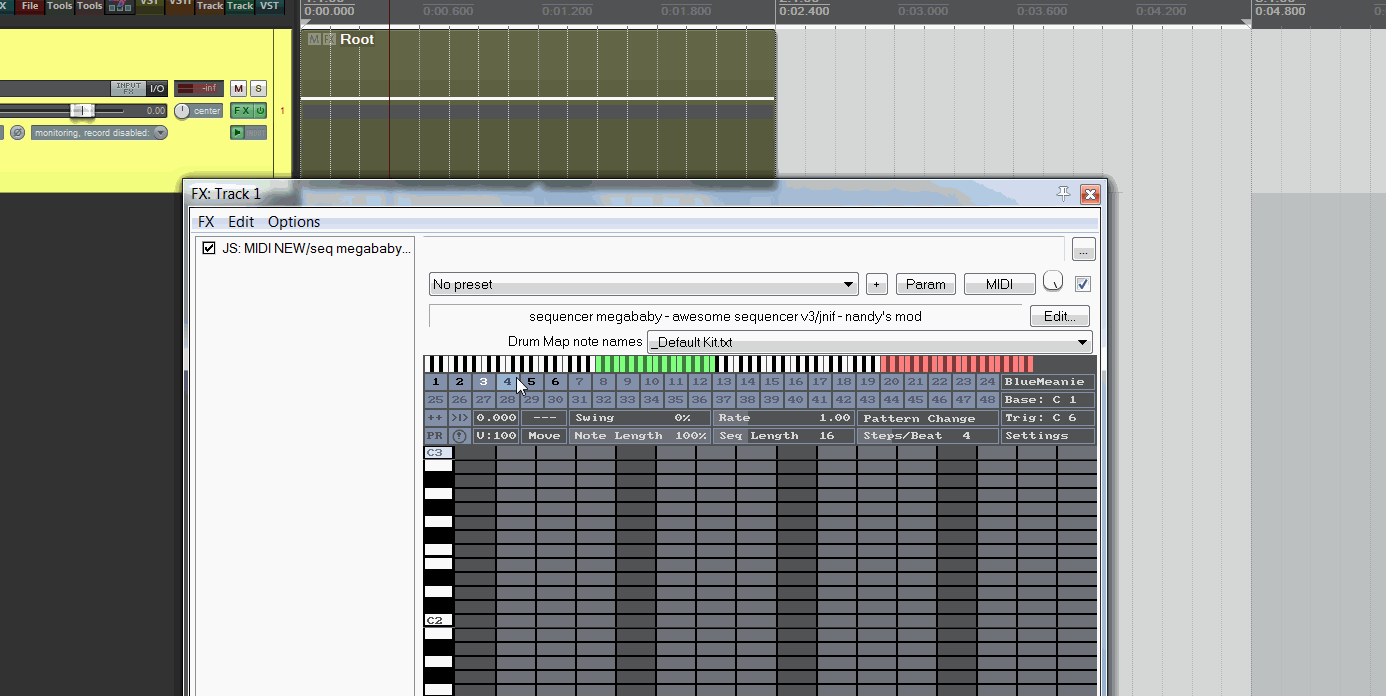
Task: Click the Param button
Action: (x=925, y=285)
